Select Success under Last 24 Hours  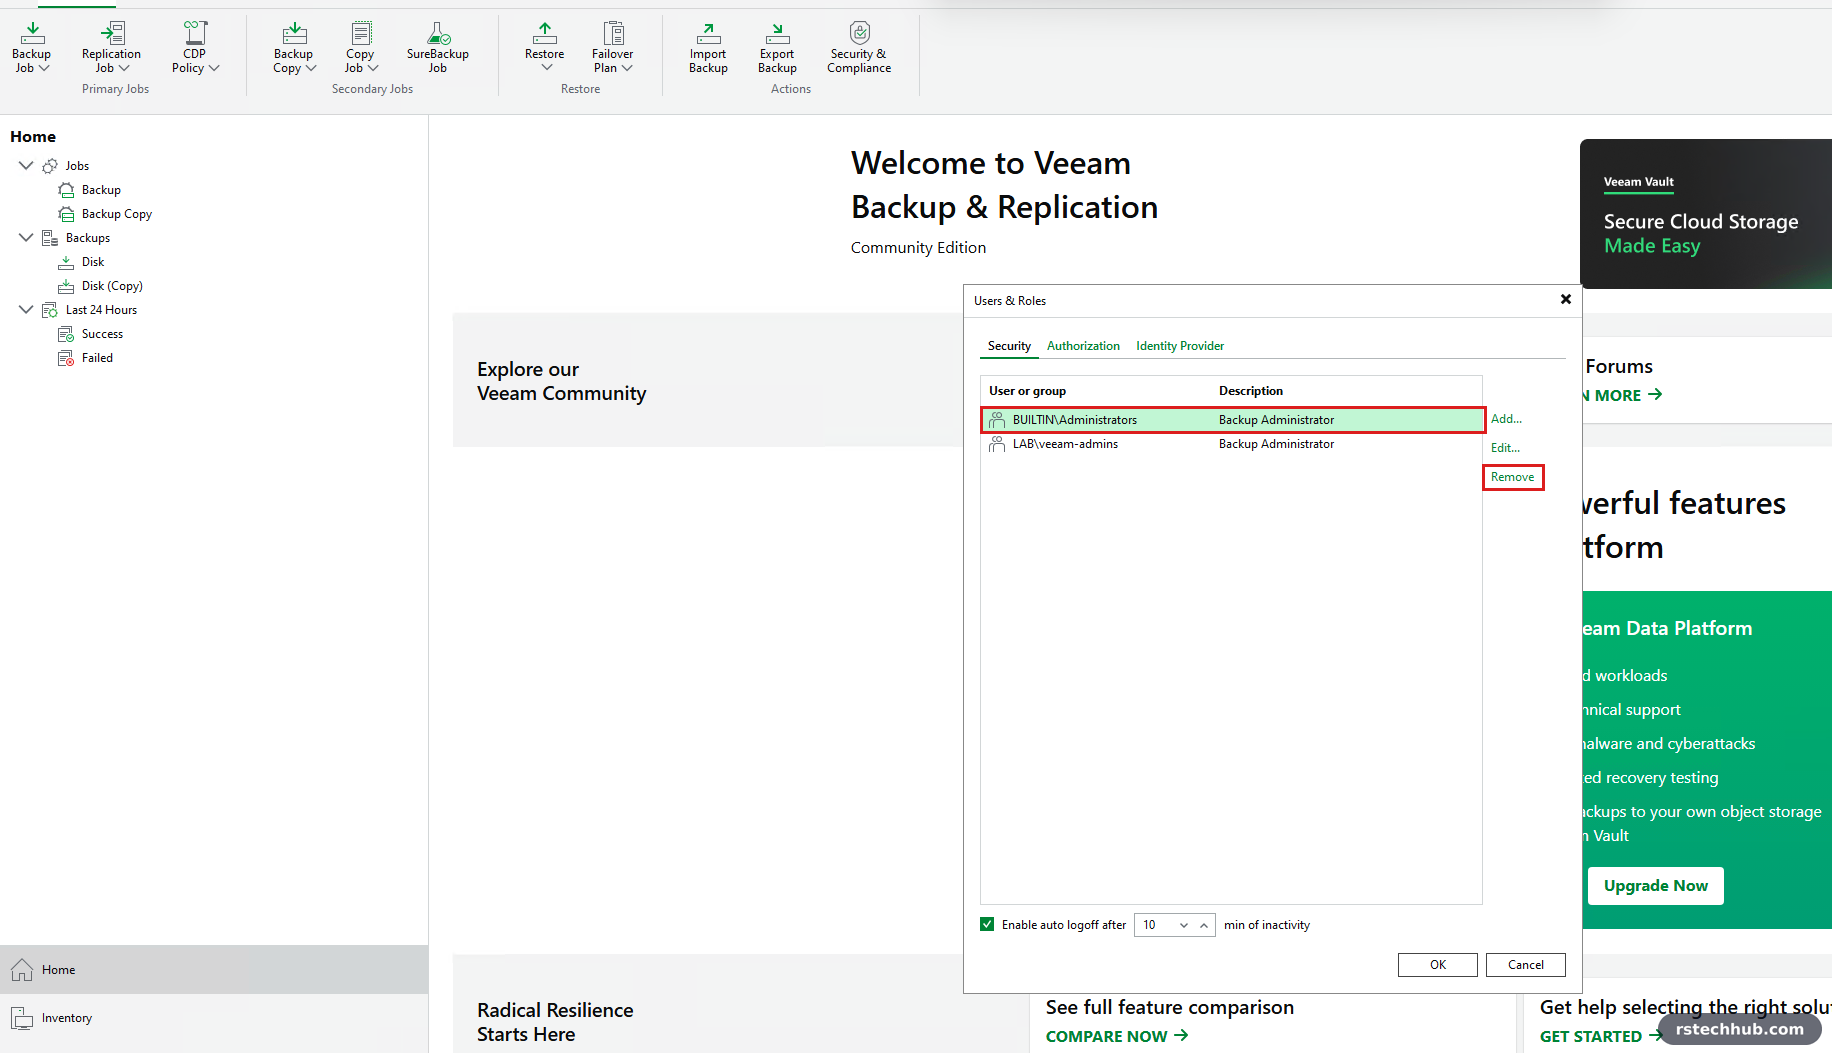tap(102, 334)
